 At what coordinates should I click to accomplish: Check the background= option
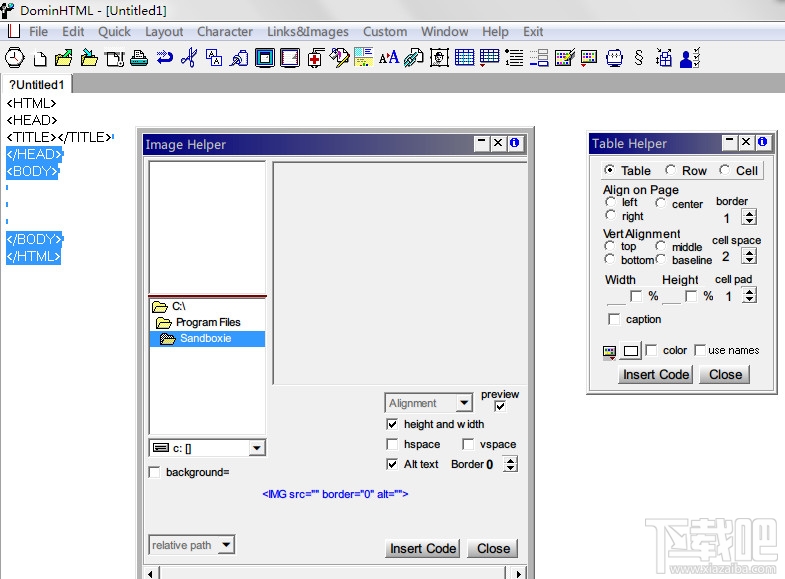pyautogui.click(x=154, y=472)
